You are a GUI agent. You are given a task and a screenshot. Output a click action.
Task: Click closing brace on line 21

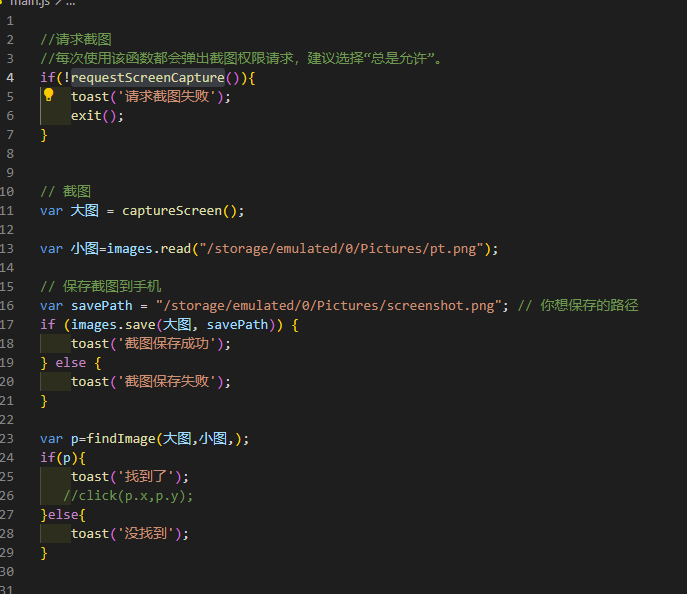point(44,401)
